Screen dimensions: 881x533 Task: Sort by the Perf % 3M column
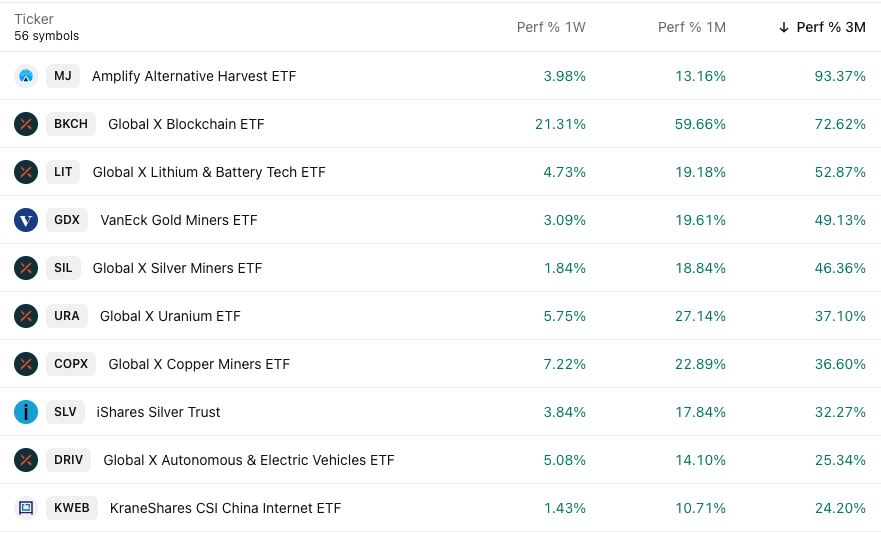click(x=830, y=27)
